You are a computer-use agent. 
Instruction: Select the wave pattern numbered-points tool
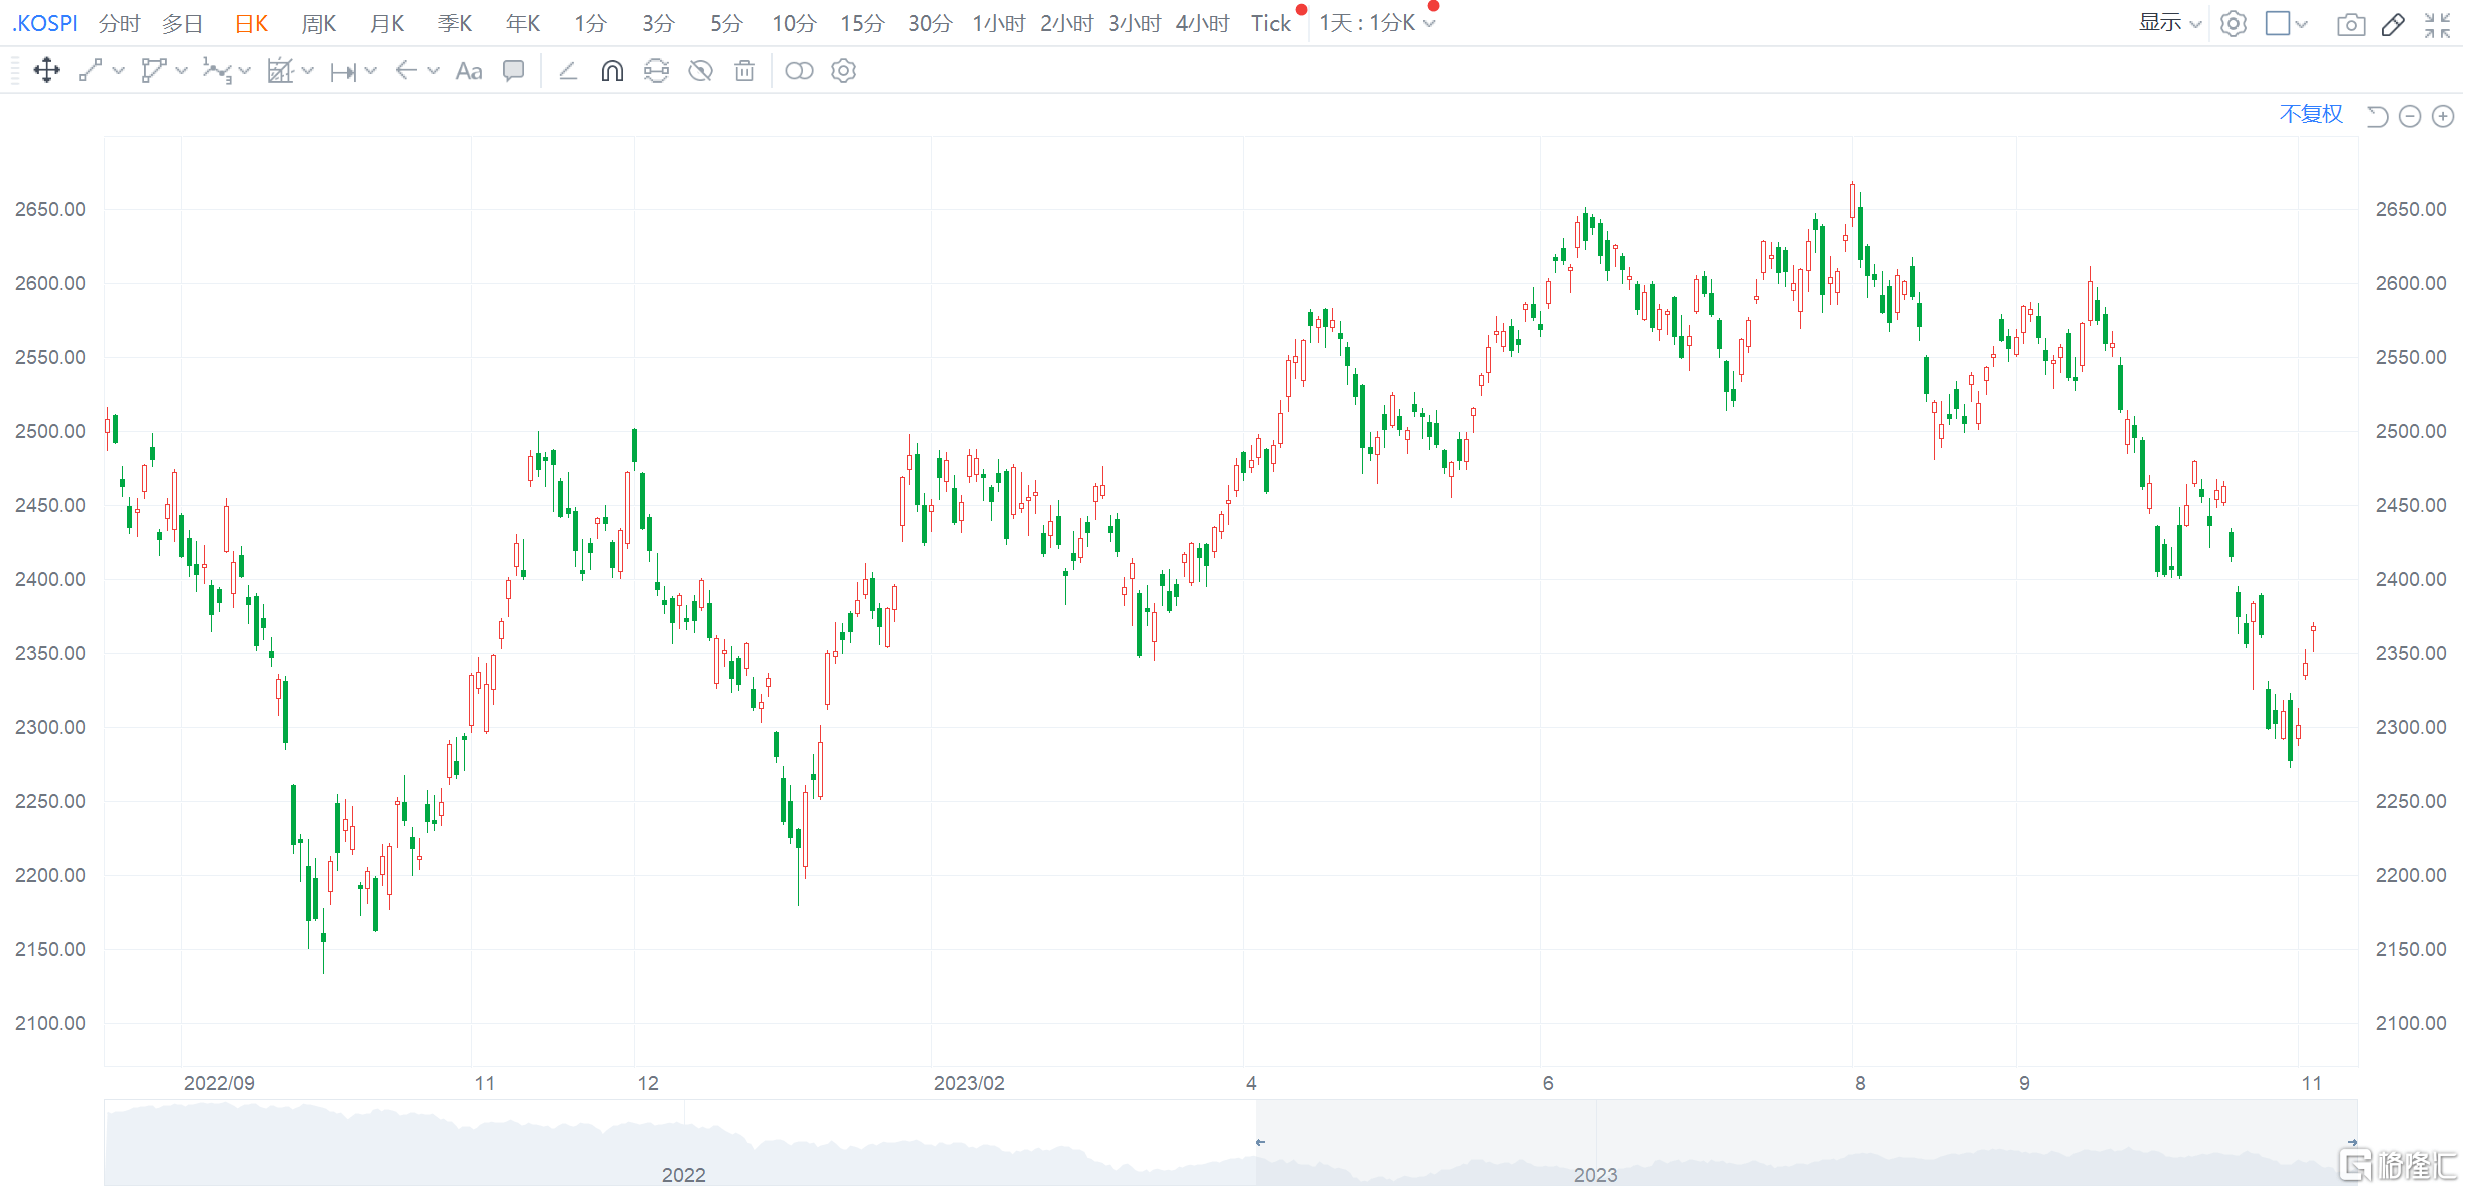(216, 70)
